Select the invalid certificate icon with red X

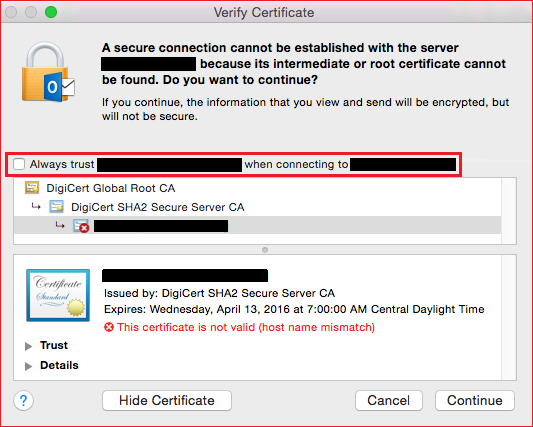(81, 226)
